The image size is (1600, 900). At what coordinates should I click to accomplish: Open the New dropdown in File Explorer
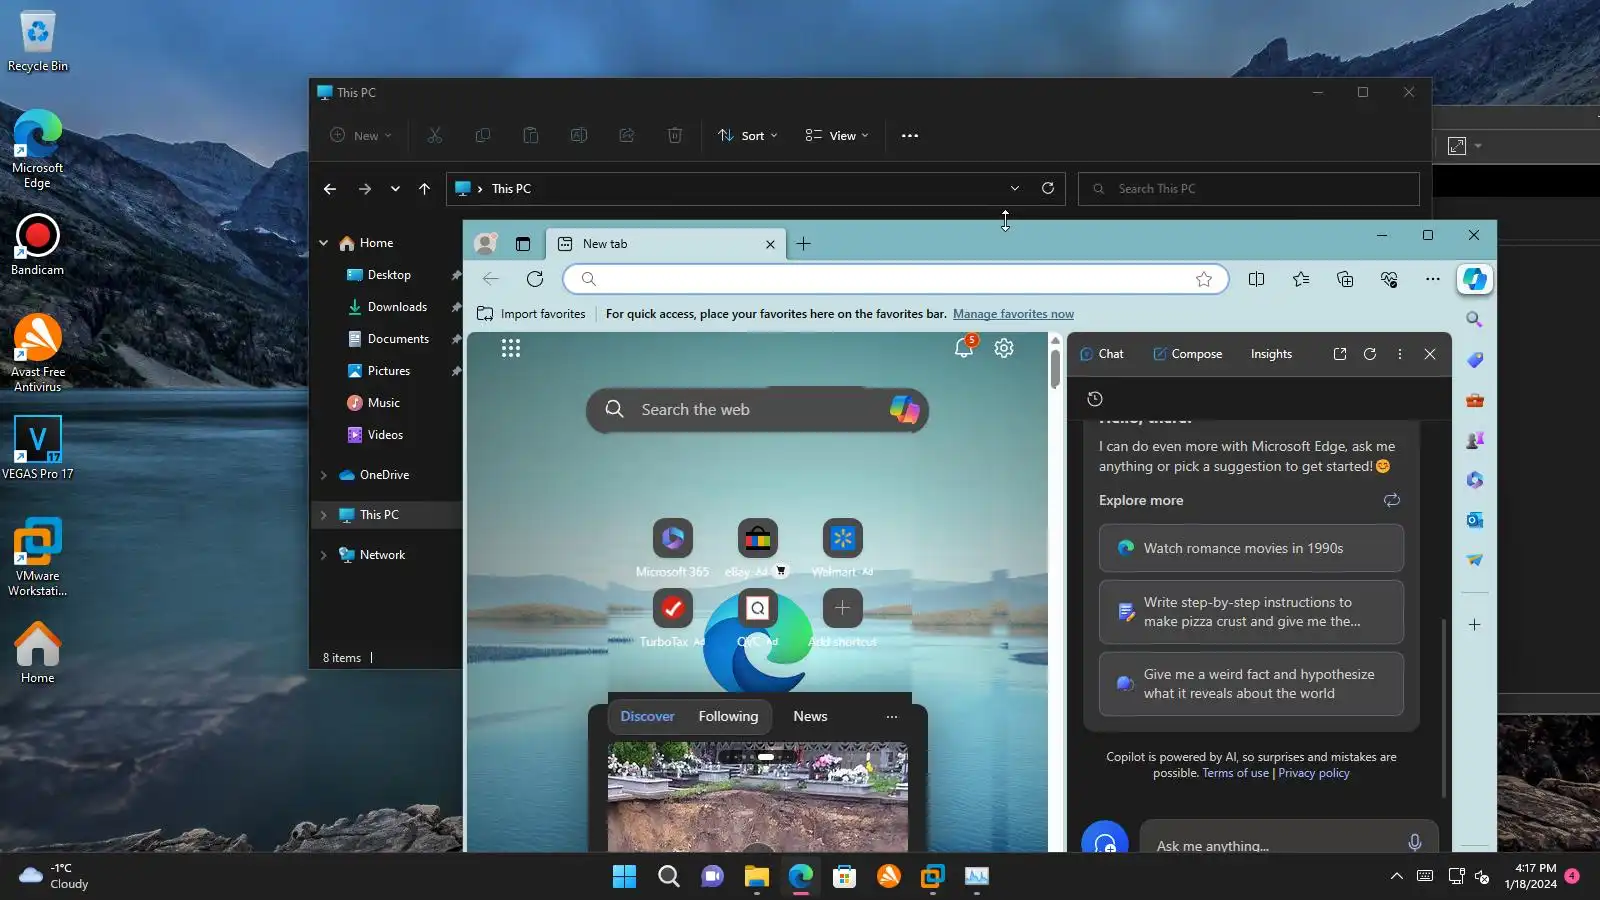pyautogui.click(x=361, y=136)
